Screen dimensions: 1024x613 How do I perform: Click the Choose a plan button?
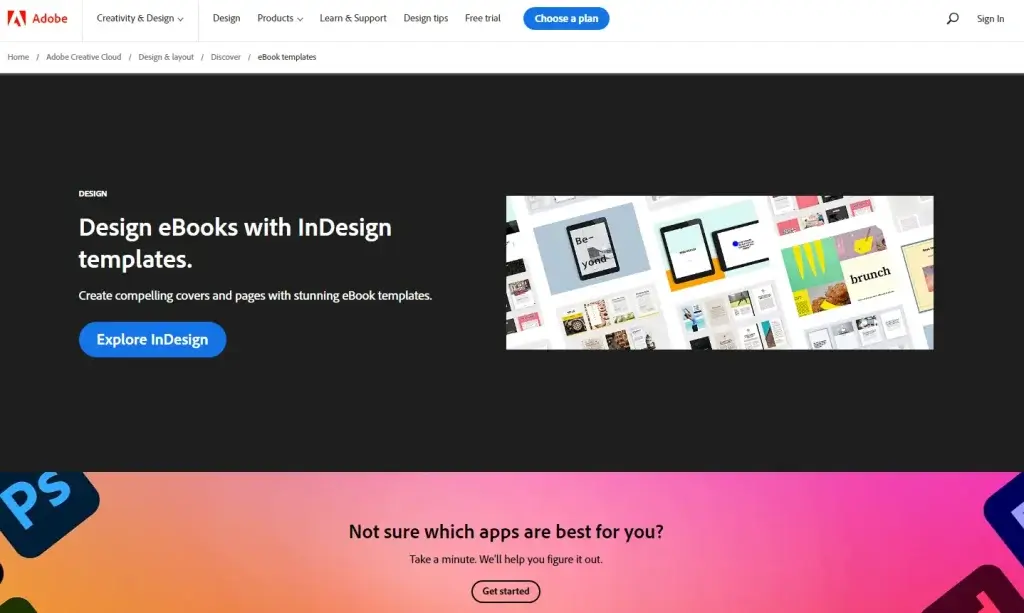pyautogui.click(x=566, y=18)
